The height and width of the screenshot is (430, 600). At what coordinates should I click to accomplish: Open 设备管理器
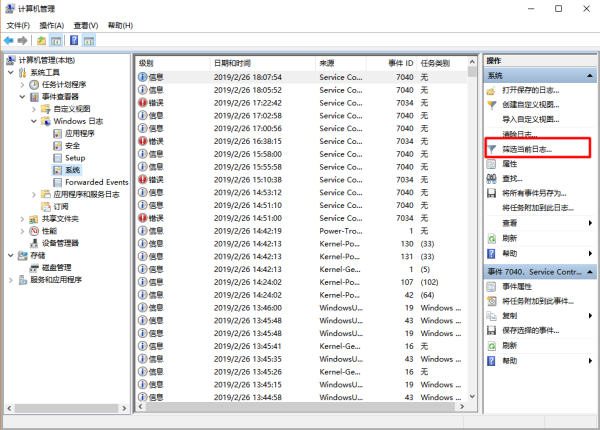[60, 243]
